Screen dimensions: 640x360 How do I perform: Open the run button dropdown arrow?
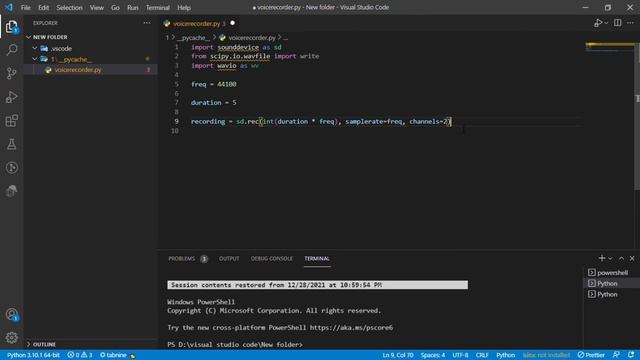(606, 23)
